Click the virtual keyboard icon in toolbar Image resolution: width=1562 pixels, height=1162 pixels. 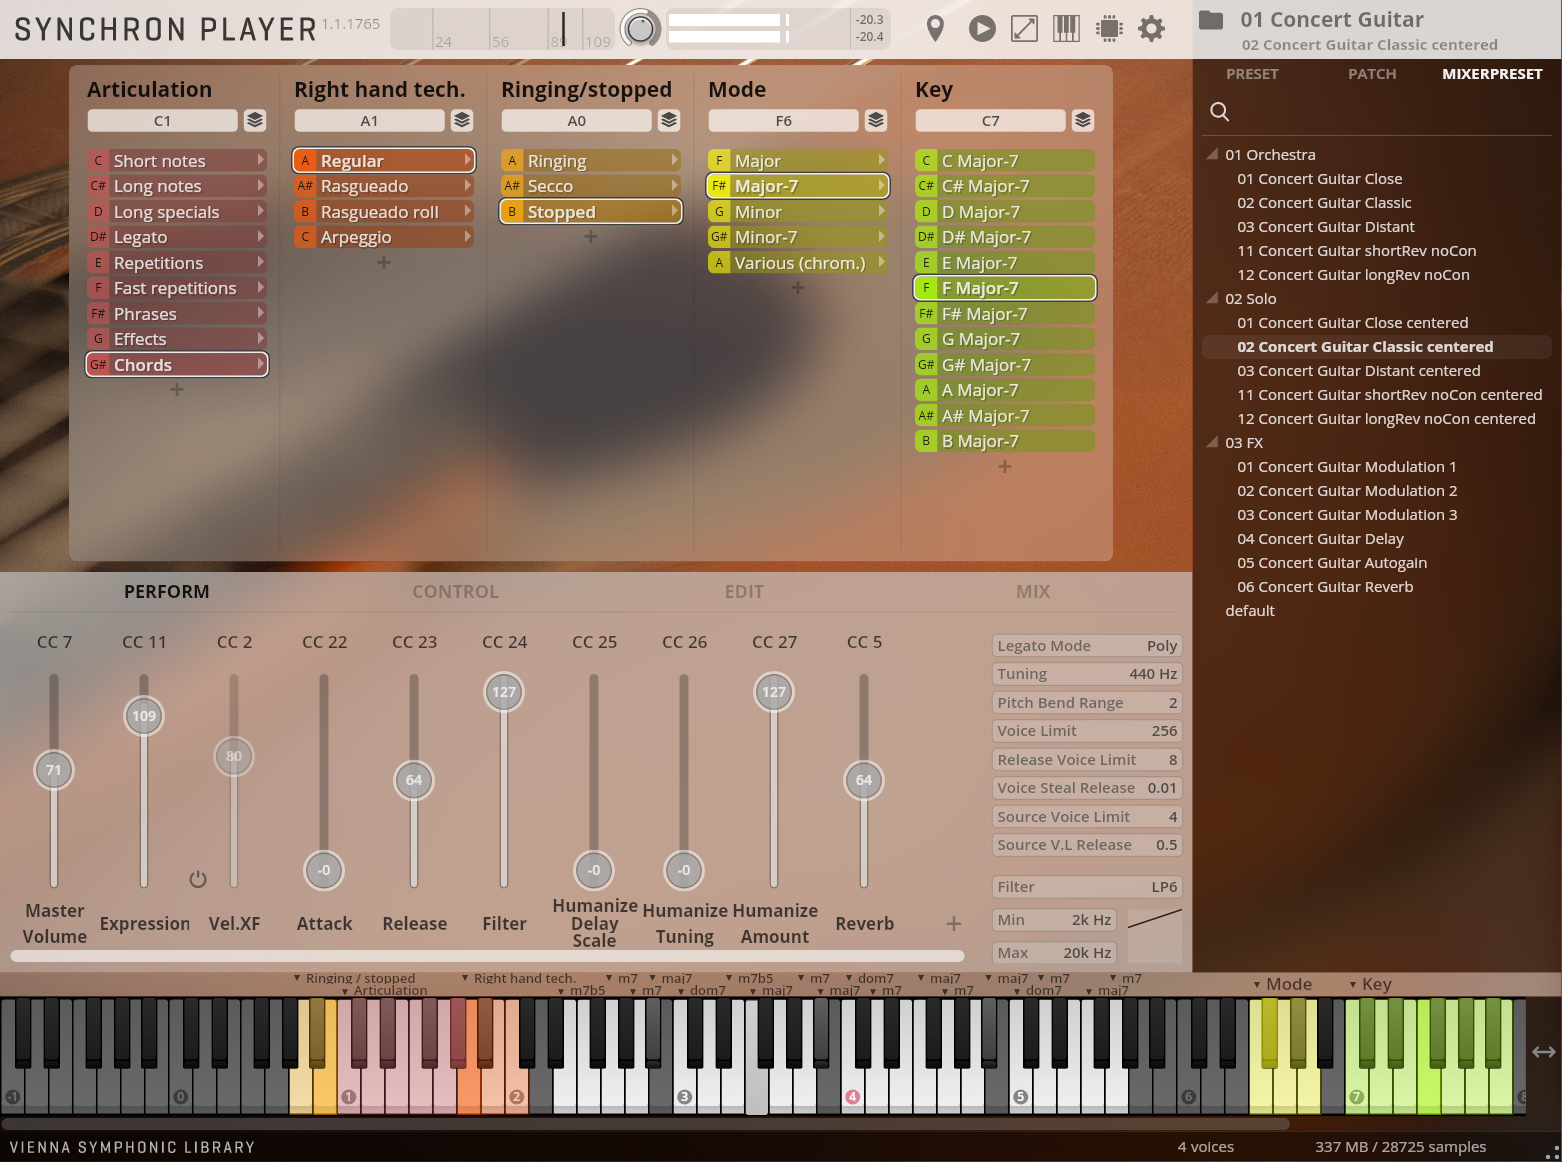(1065, 28)
